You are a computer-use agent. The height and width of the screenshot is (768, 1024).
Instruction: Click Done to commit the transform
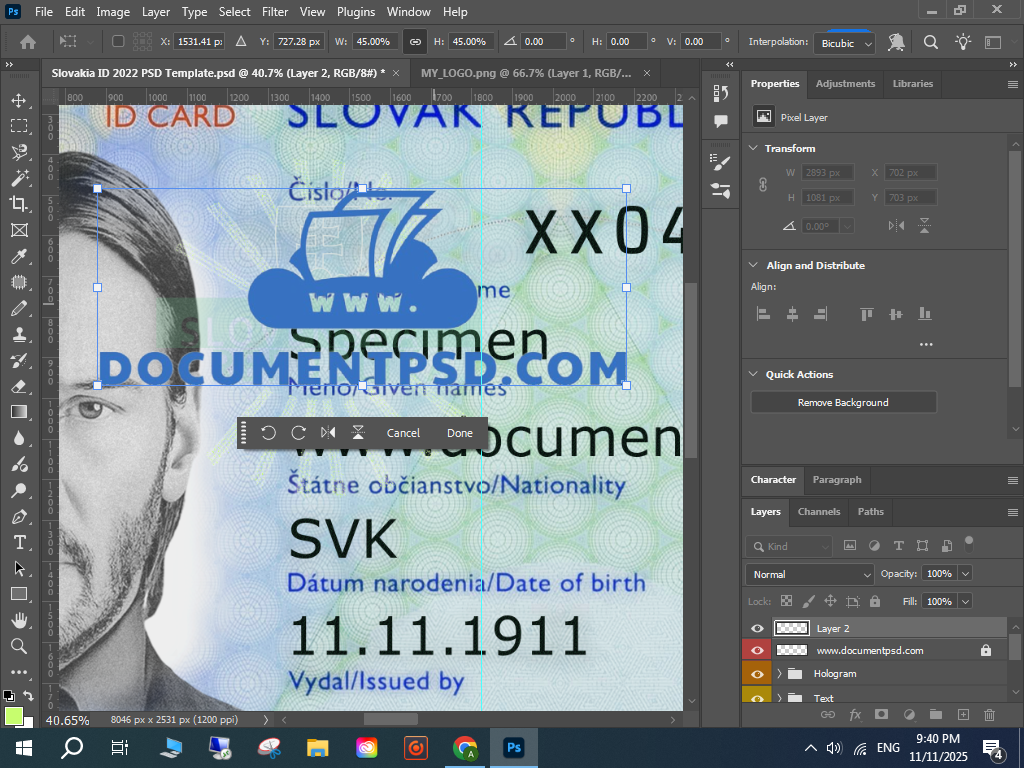click(x=460, y=433)
